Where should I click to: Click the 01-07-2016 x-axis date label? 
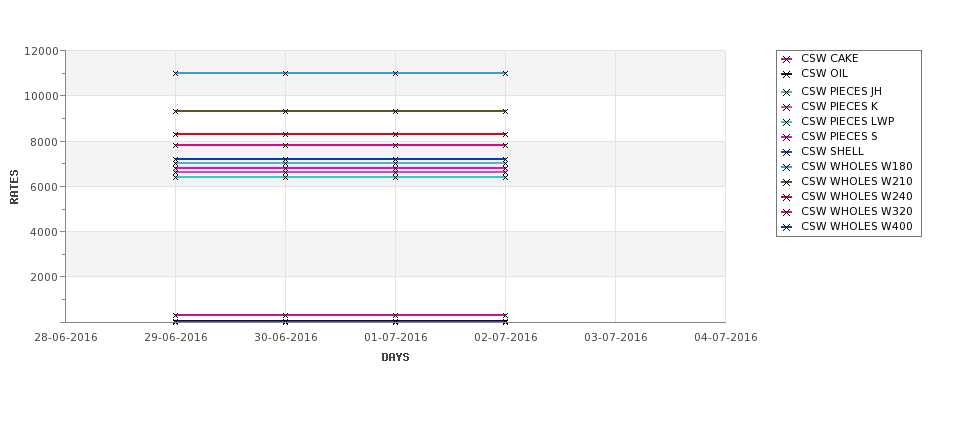pos(395,338)
